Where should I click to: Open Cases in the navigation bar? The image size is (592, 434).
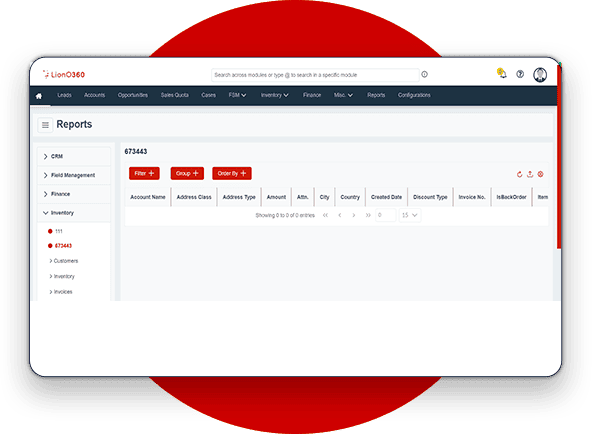pyautogui.click(x=208, y=95)
